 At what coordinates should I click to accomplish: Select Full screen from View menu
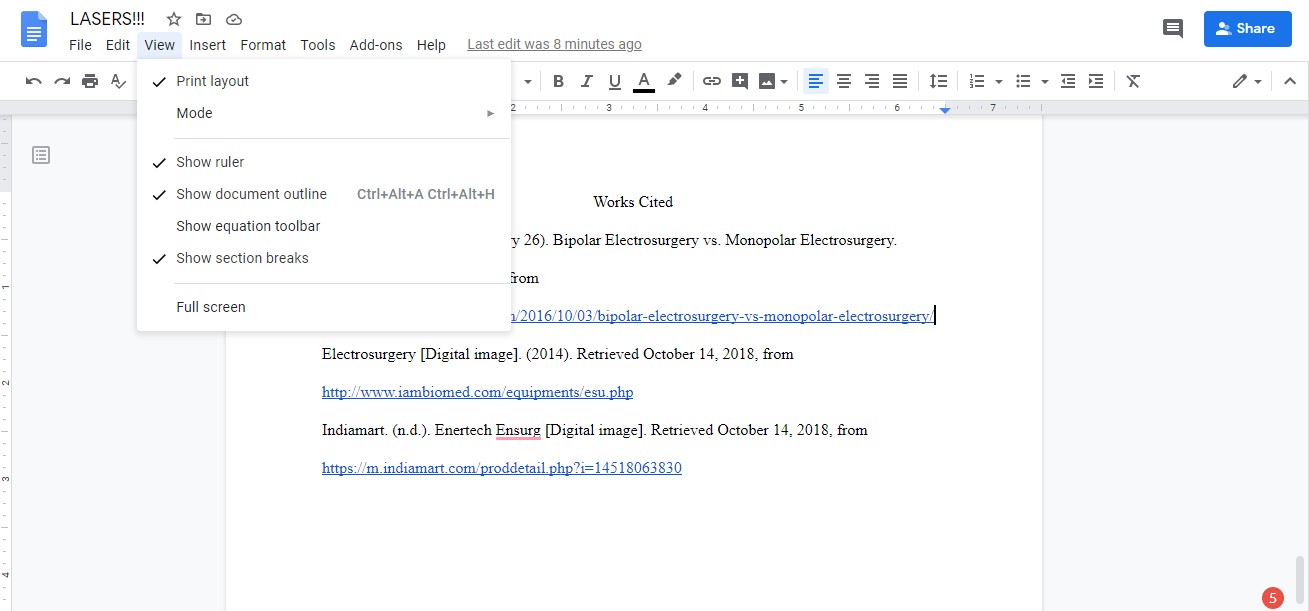coord(211,307)
